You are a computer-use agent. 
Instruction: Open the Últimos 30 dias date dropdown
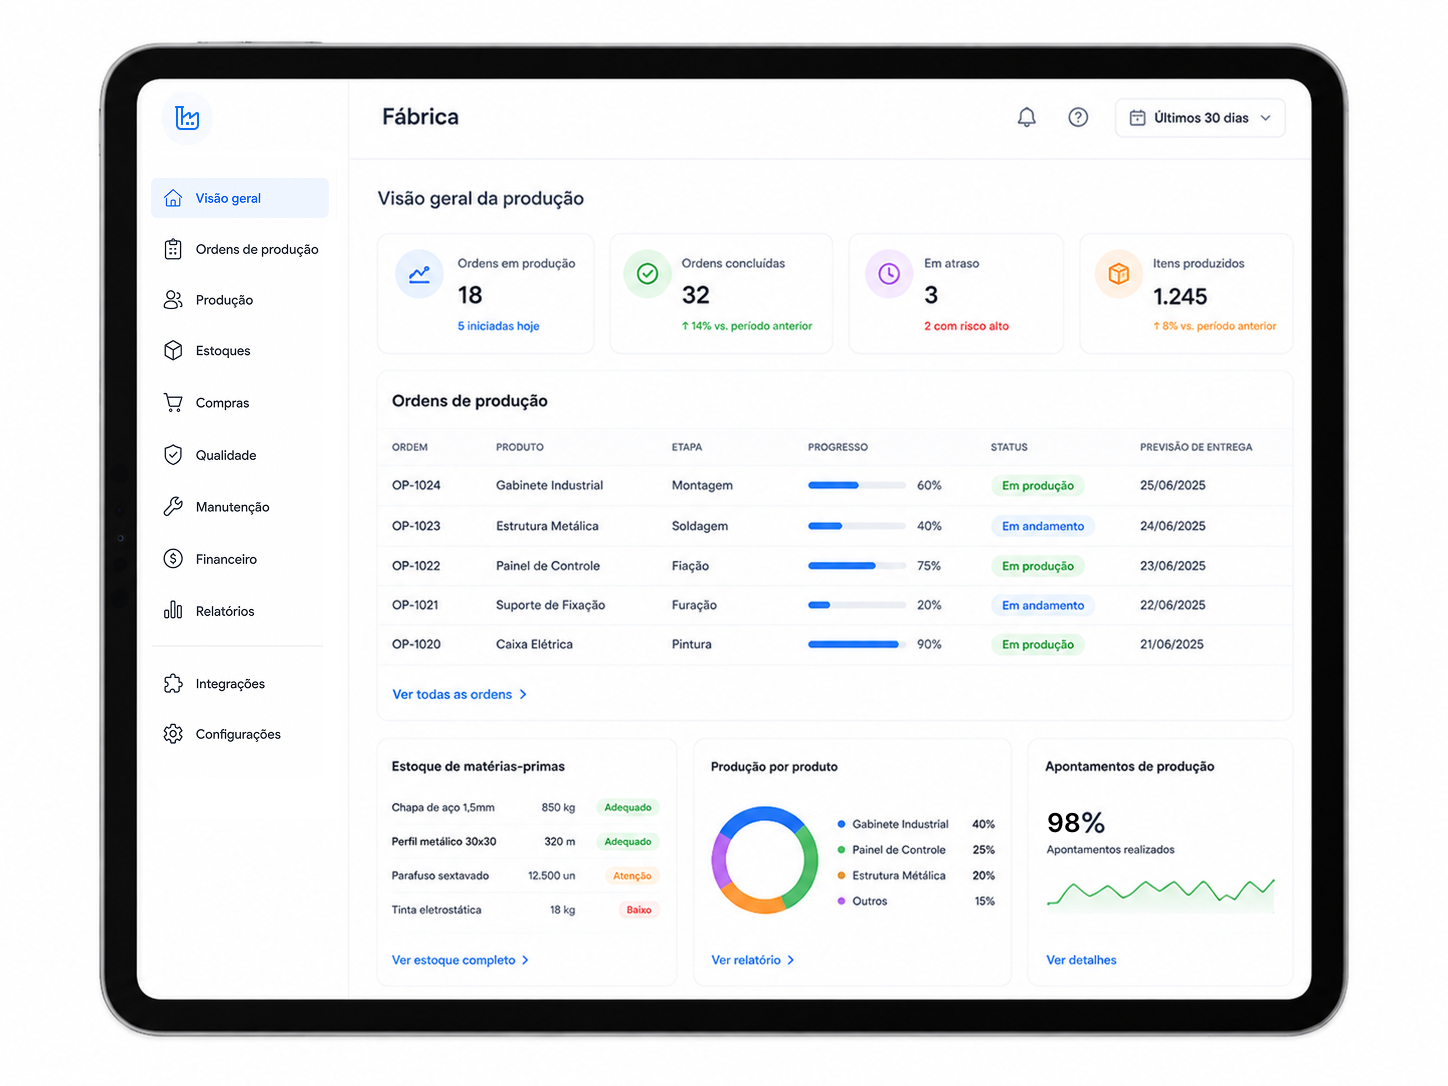(x=1200, y=118)
